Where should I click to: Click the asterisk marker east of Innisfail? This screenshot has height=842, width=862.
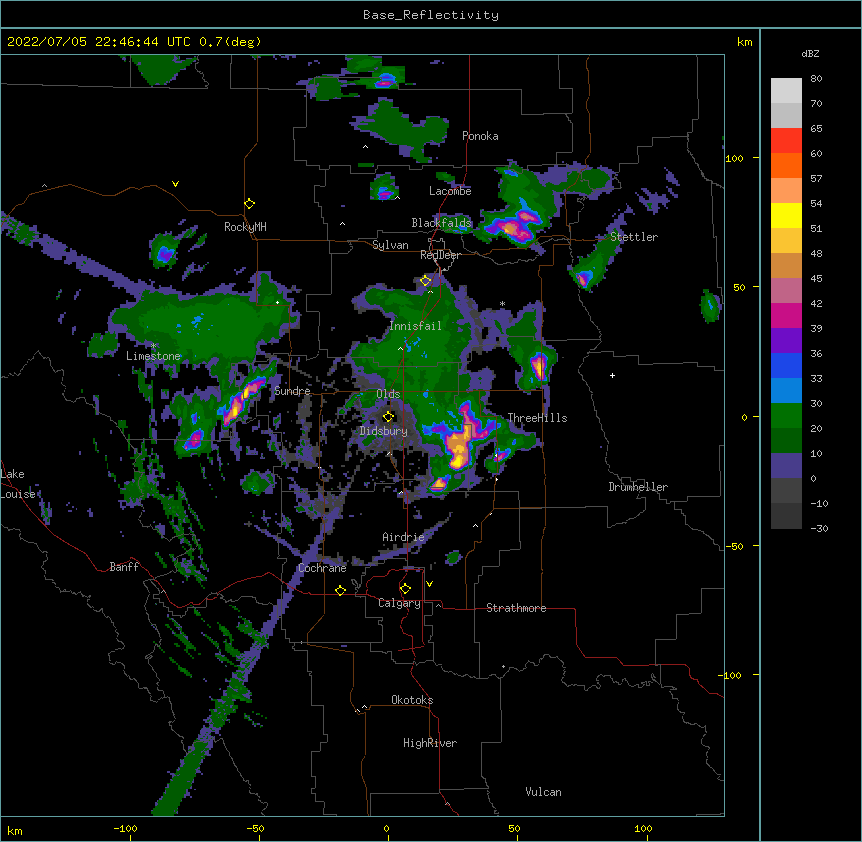point(502,303)
